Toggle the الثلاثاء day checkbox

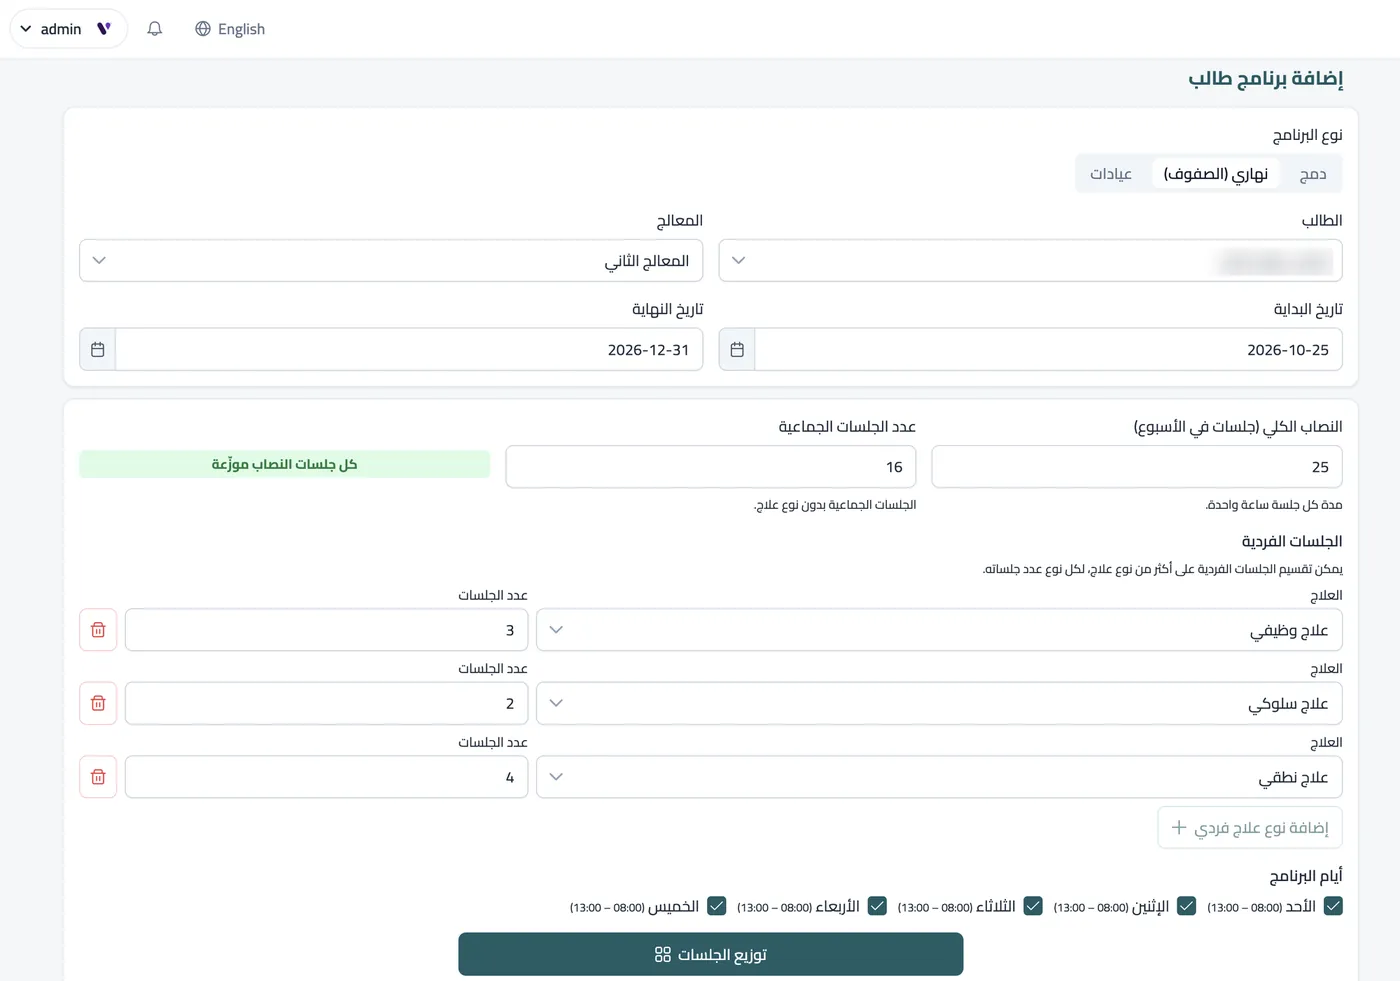[x=1034, y=906]
